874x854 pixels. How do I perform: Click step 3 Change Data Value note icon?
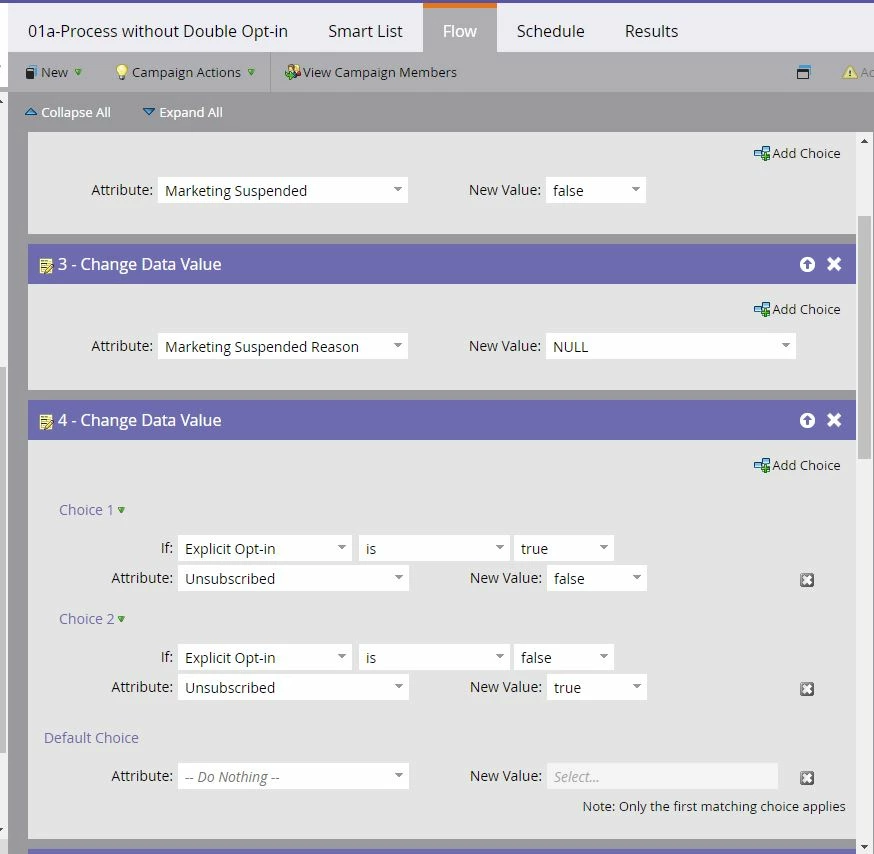click(46, 265)
